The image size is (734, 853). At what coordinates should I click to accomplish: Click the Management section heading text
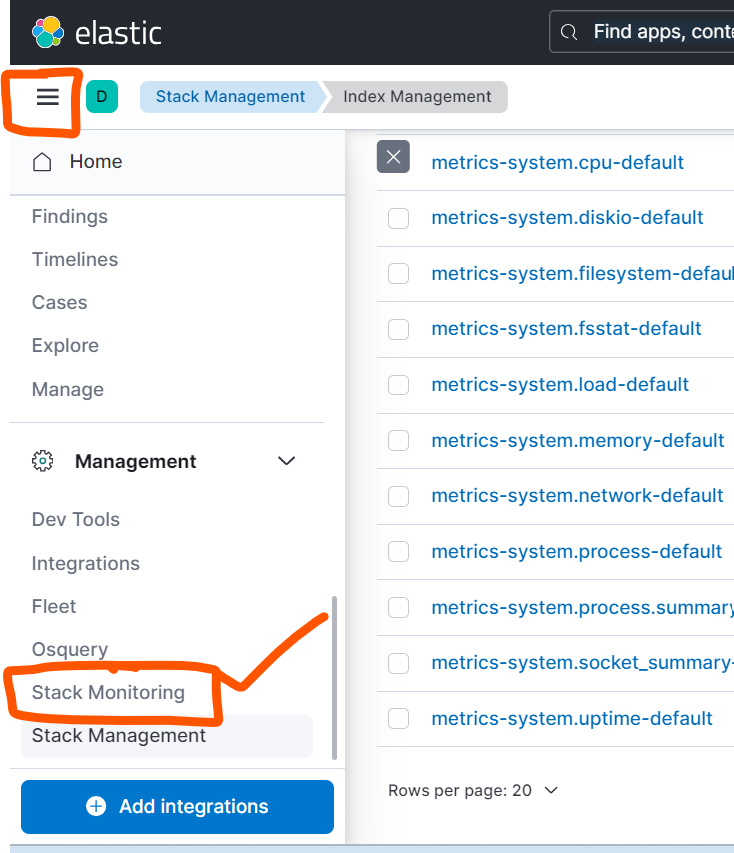135,461
